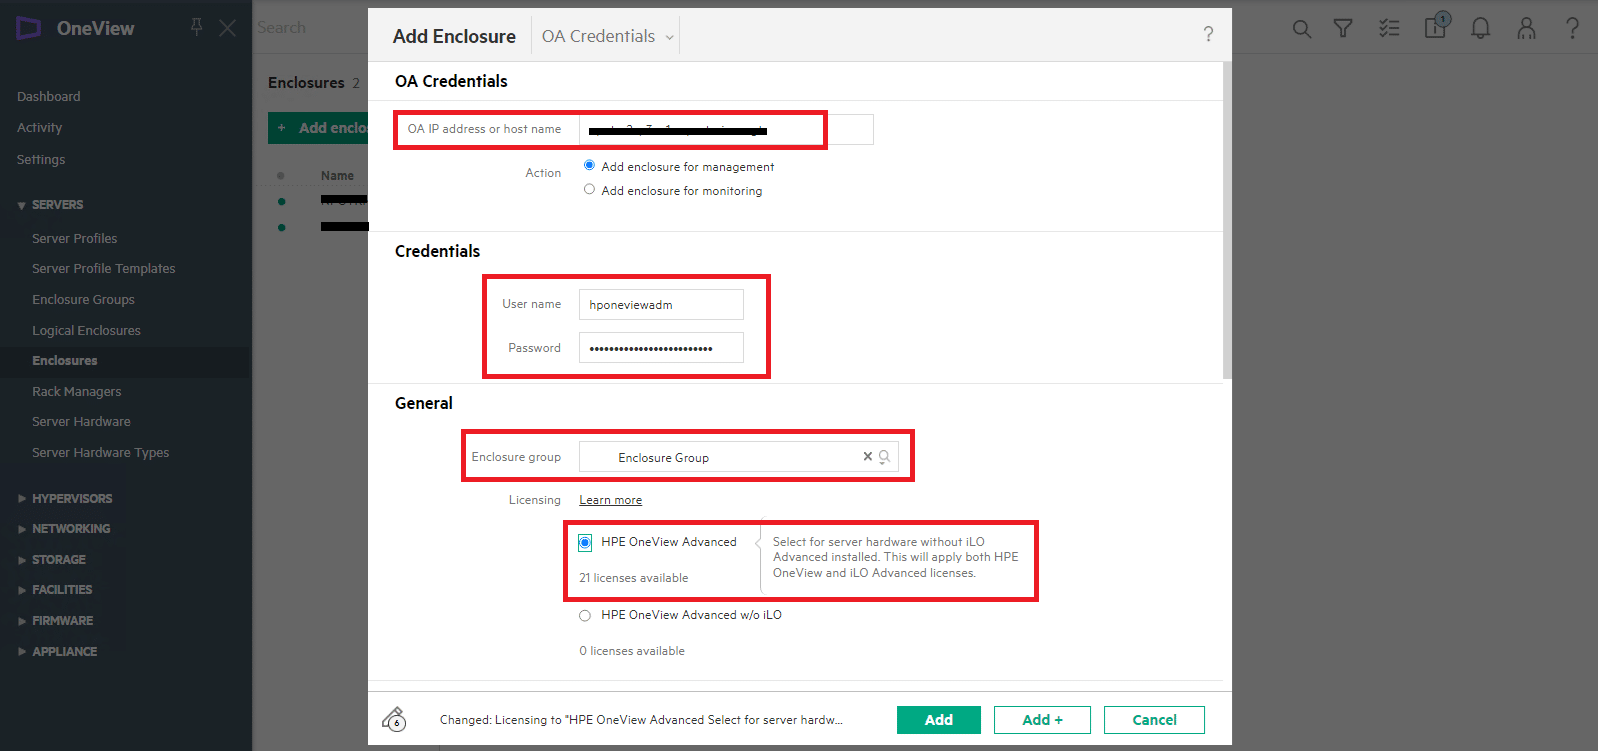Expand the NETWORKING menu section
Image resolution: width=1598 pixels, height=751 pixels.
point(22,529)
